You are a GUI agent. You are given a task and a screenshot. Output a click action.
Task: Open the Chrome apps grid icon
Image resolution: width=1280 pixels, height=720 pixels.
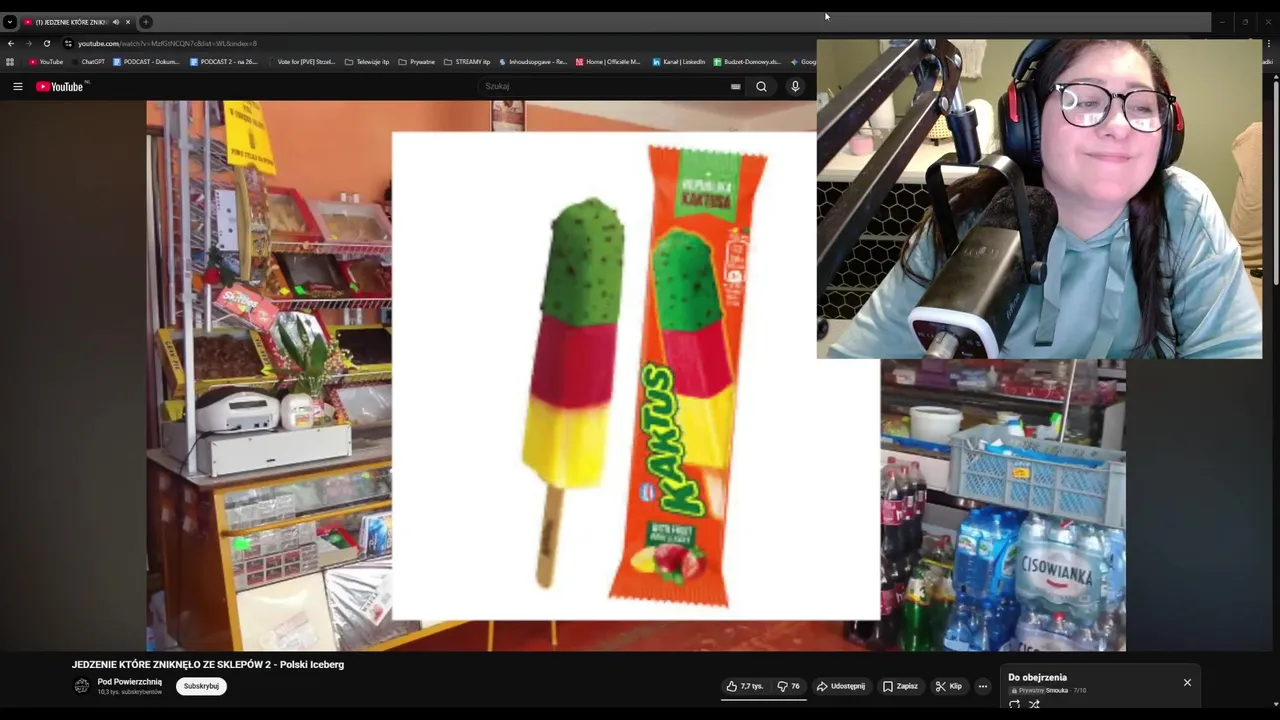pos(10,62)
